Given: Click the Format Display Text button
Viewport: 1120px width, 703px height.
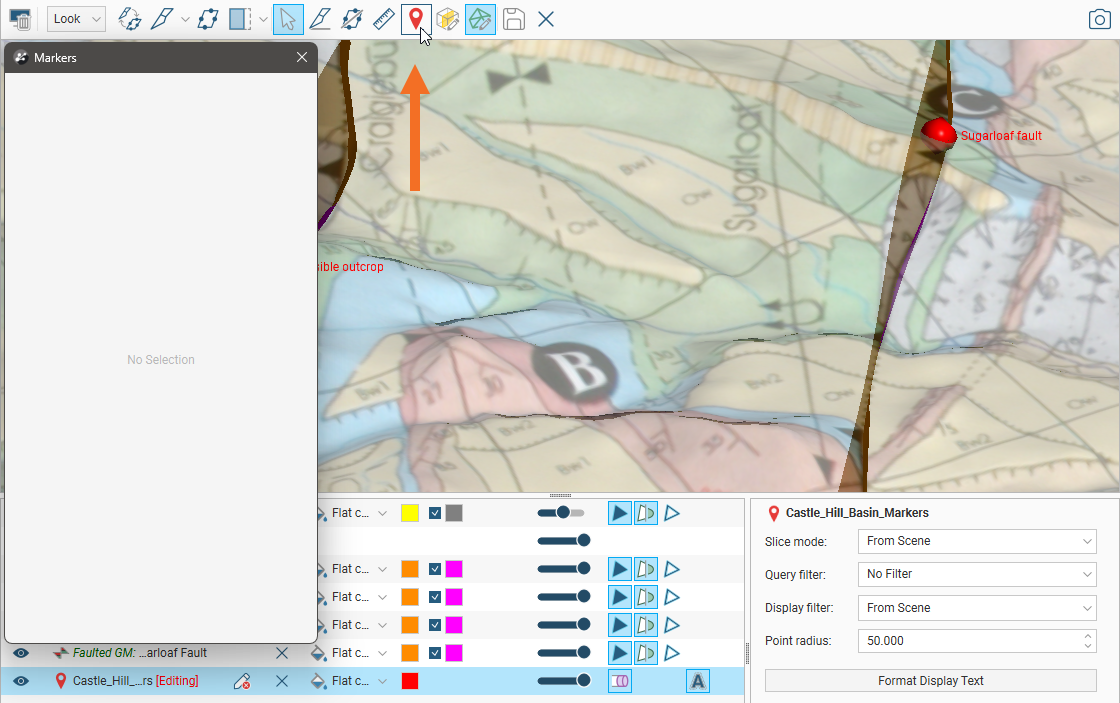Looking at the screenshot, I should [930, 681].
